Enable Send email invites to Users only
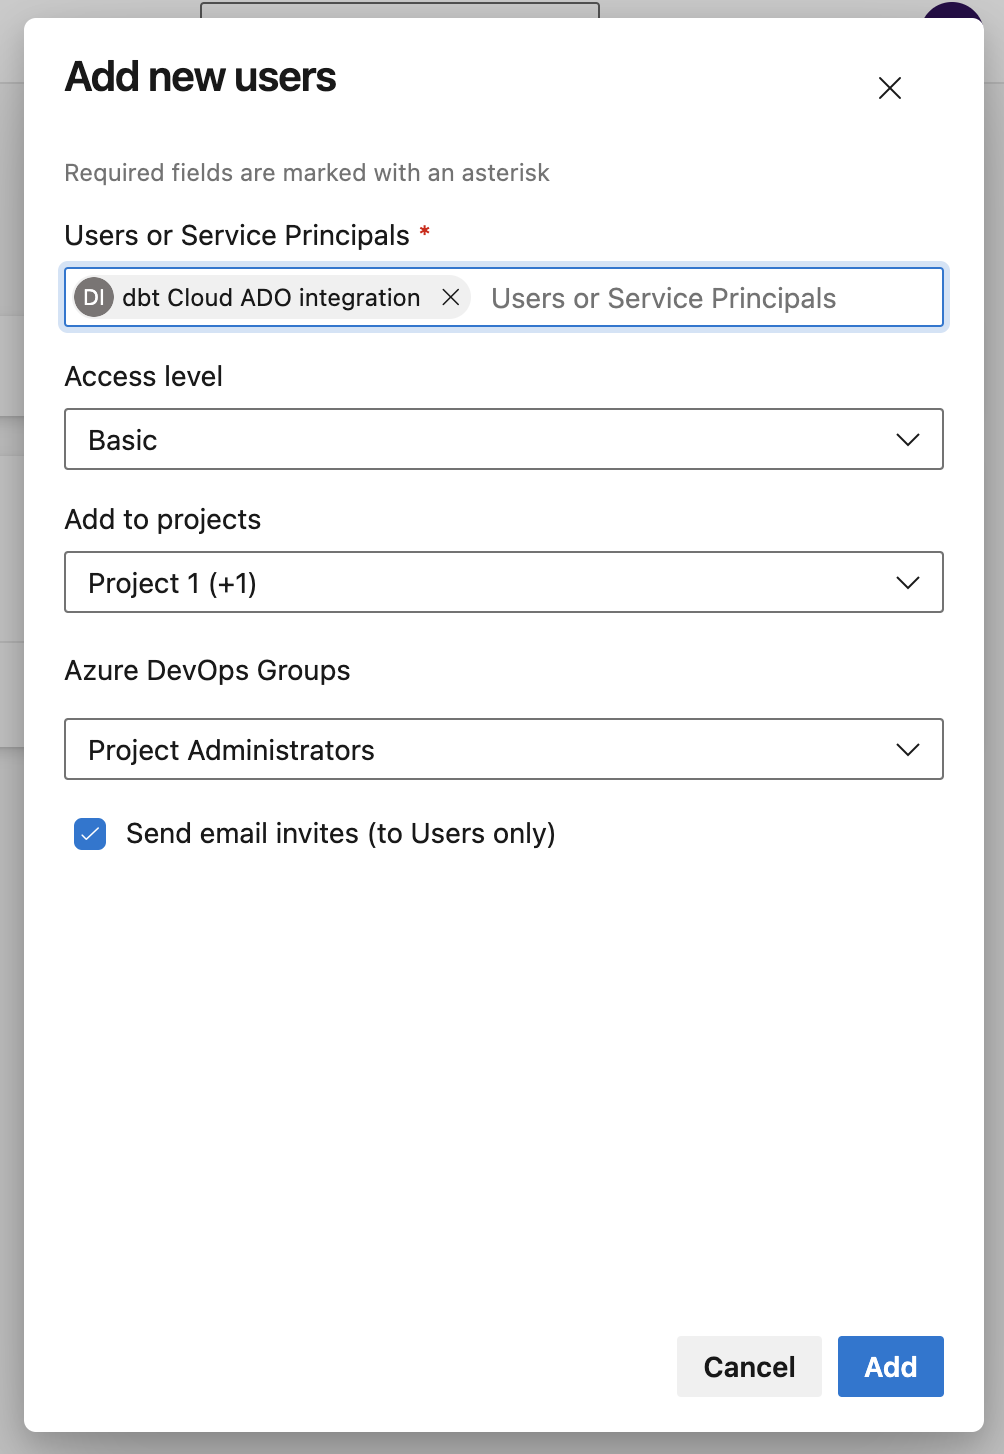The image size is (1004, 1454). (89, 833)
